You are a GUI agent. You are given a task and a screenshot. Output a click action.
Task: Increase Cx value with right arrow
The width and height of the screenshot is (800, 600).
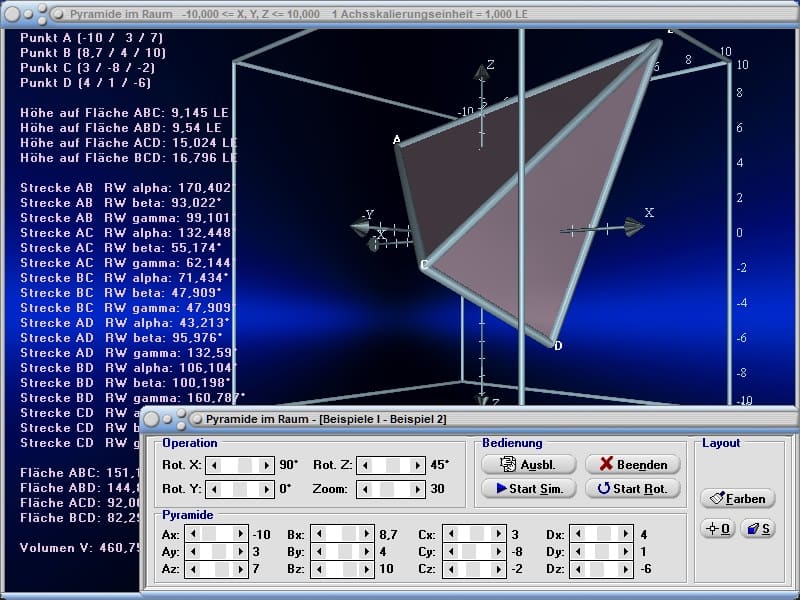[498, 534]
